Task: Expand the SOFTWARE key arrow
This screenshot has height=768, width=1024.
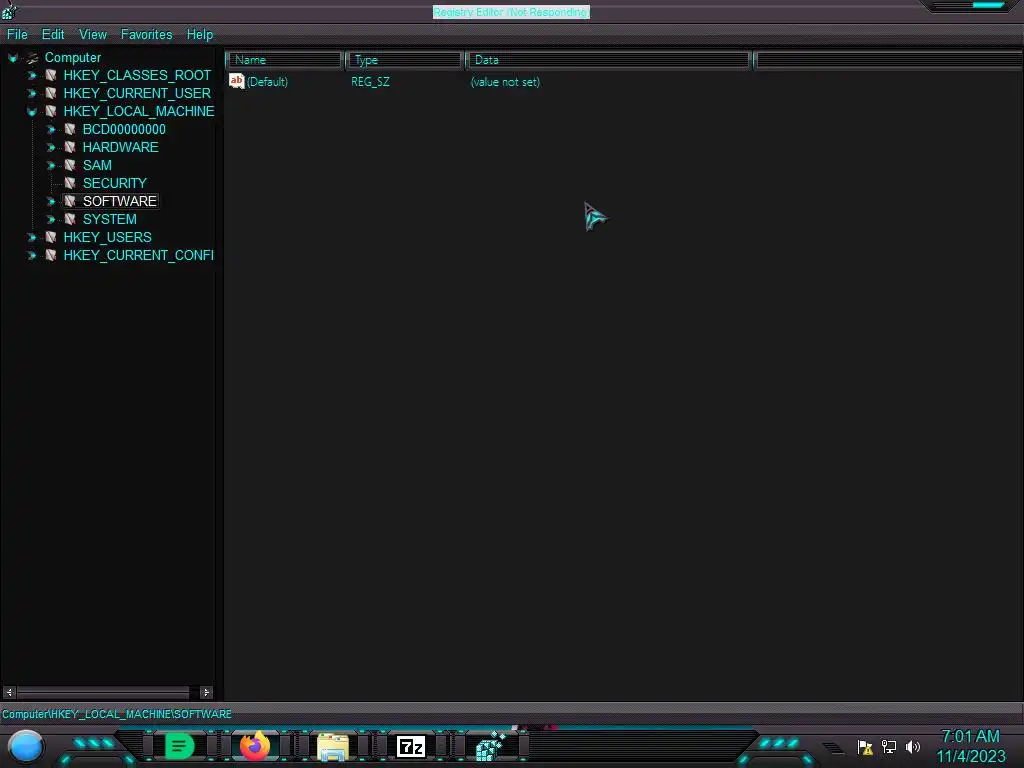Action: (51, 201)
